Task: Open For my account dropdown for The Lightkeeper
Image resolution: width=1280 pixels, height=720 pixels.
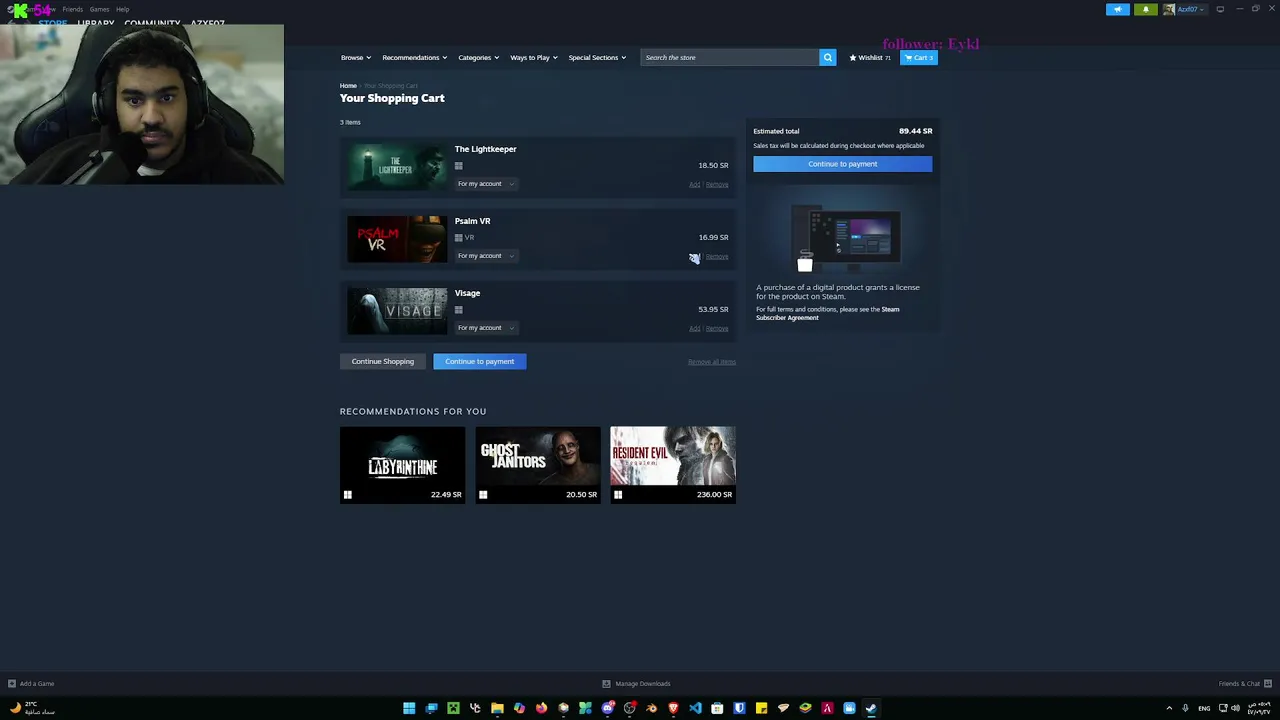Action: (486, 184)
